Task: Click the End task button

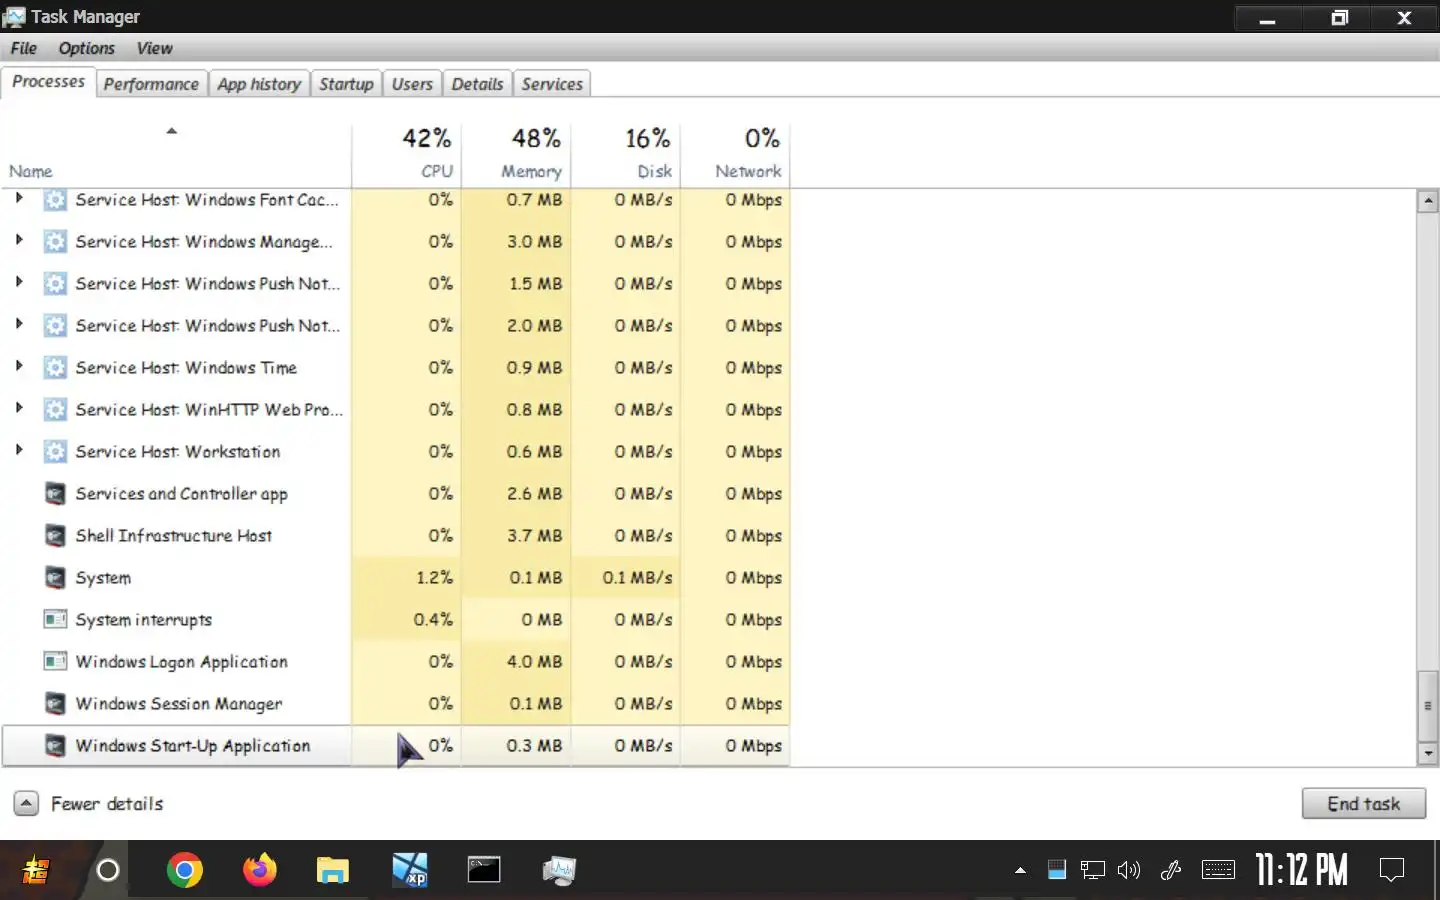Action: point(1364,803)
